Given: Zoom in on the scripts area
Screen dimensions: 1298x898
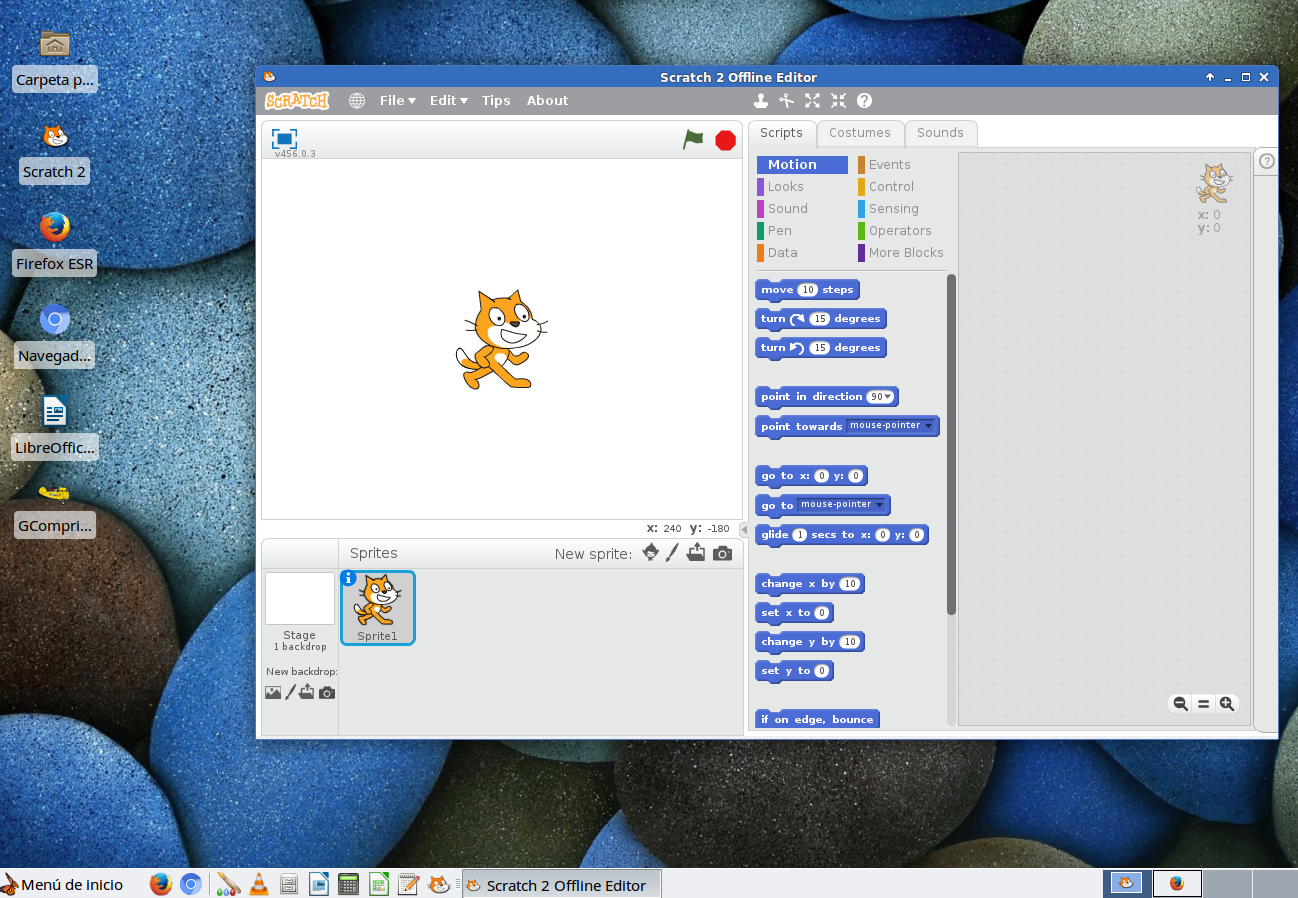Looking at the screenshot, I should [x=1227, y=704].
